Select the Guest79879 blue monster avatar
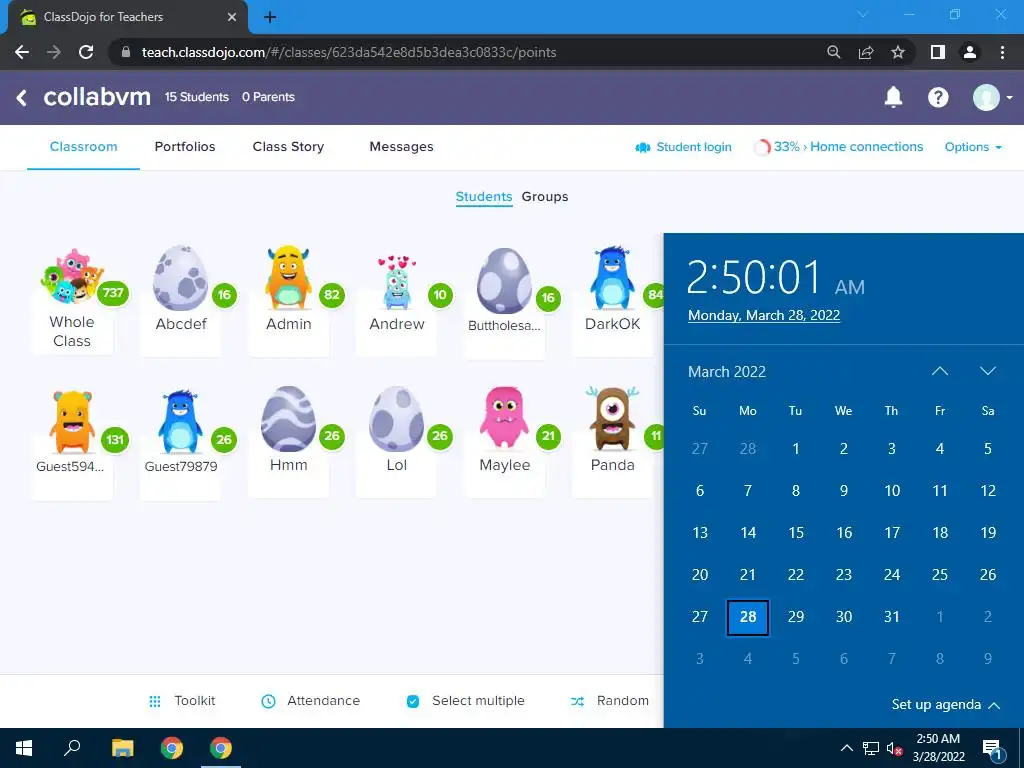Screen dimensions: 1024x768 click(x=180, y=422)
